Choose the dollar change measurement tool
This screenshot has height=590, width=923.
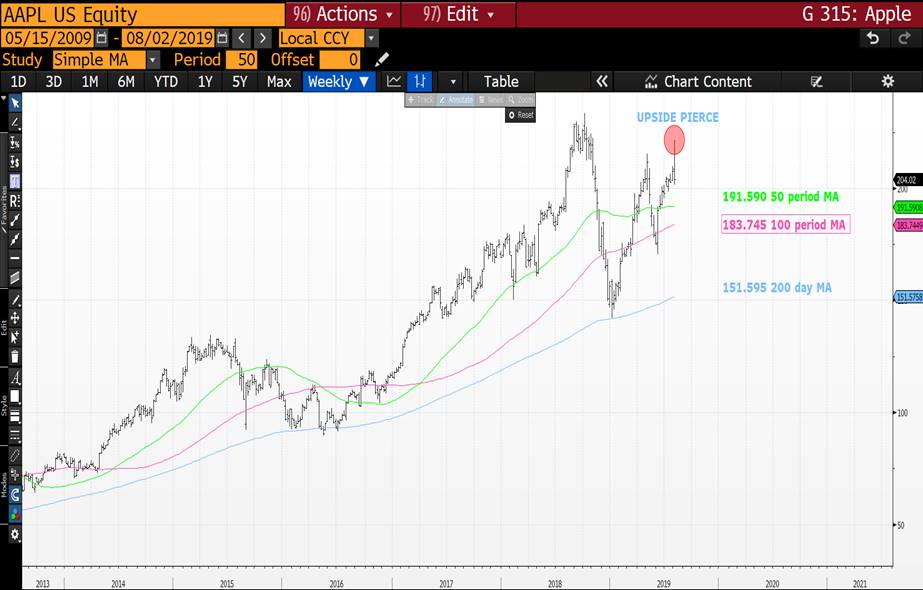15,161
